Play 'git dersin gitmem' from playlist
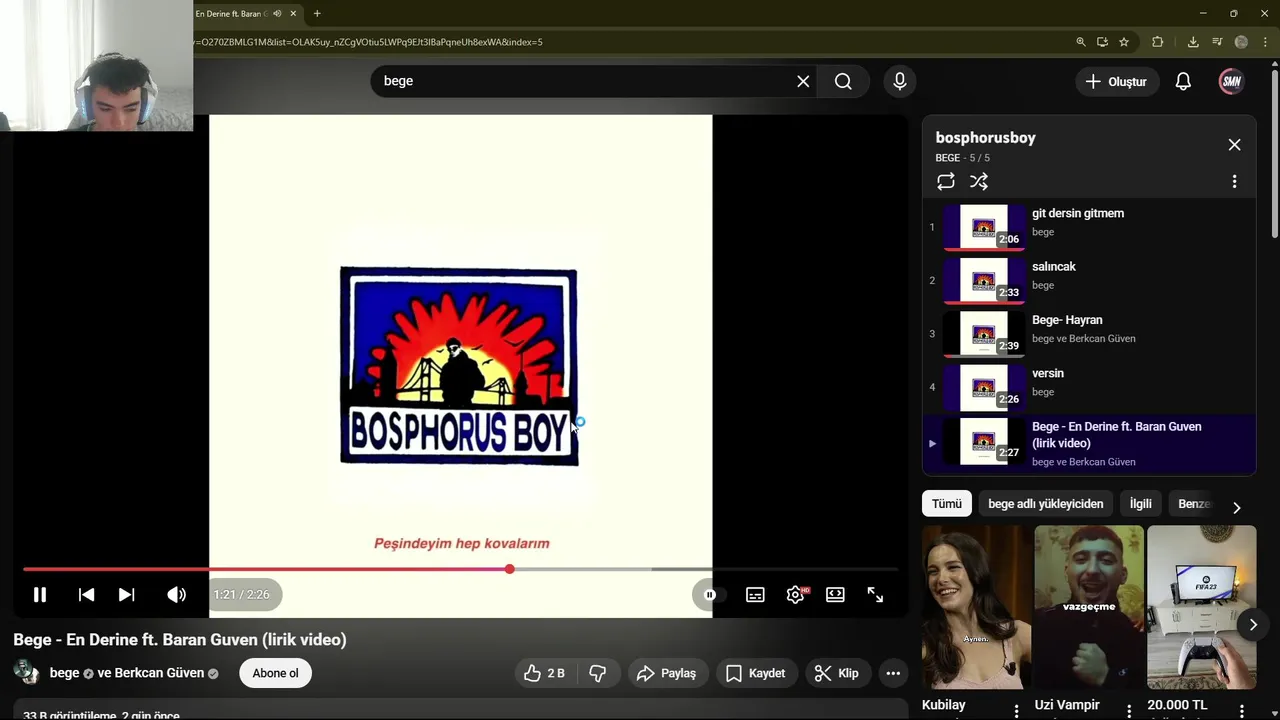The height and width of the screenshot is (720, 1280). pos(1089,227)
